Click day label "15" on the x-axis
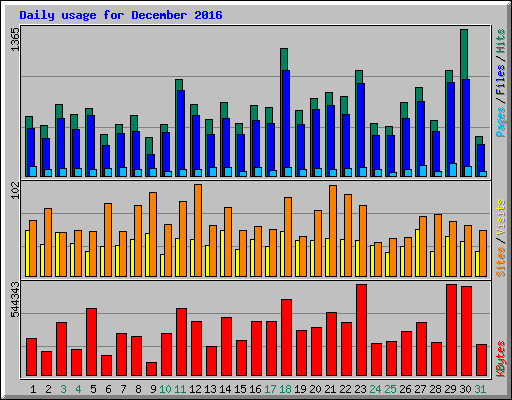512x400 pixels. click(240, 389)
